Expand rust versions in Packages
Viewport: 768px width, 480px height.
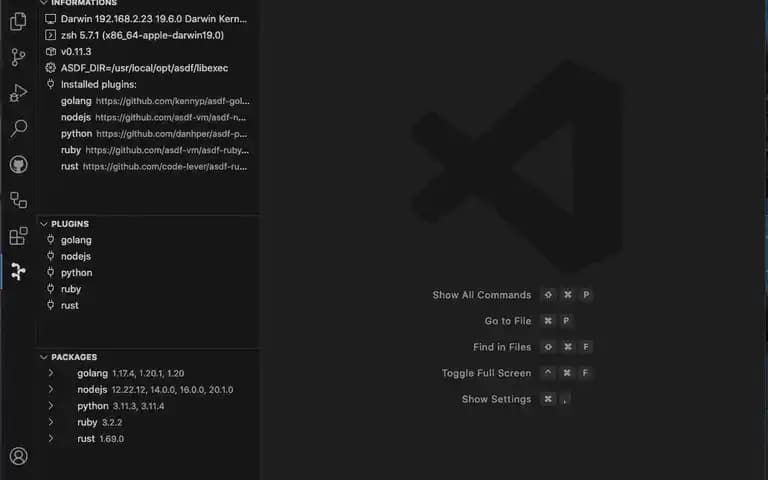(51, 438)
